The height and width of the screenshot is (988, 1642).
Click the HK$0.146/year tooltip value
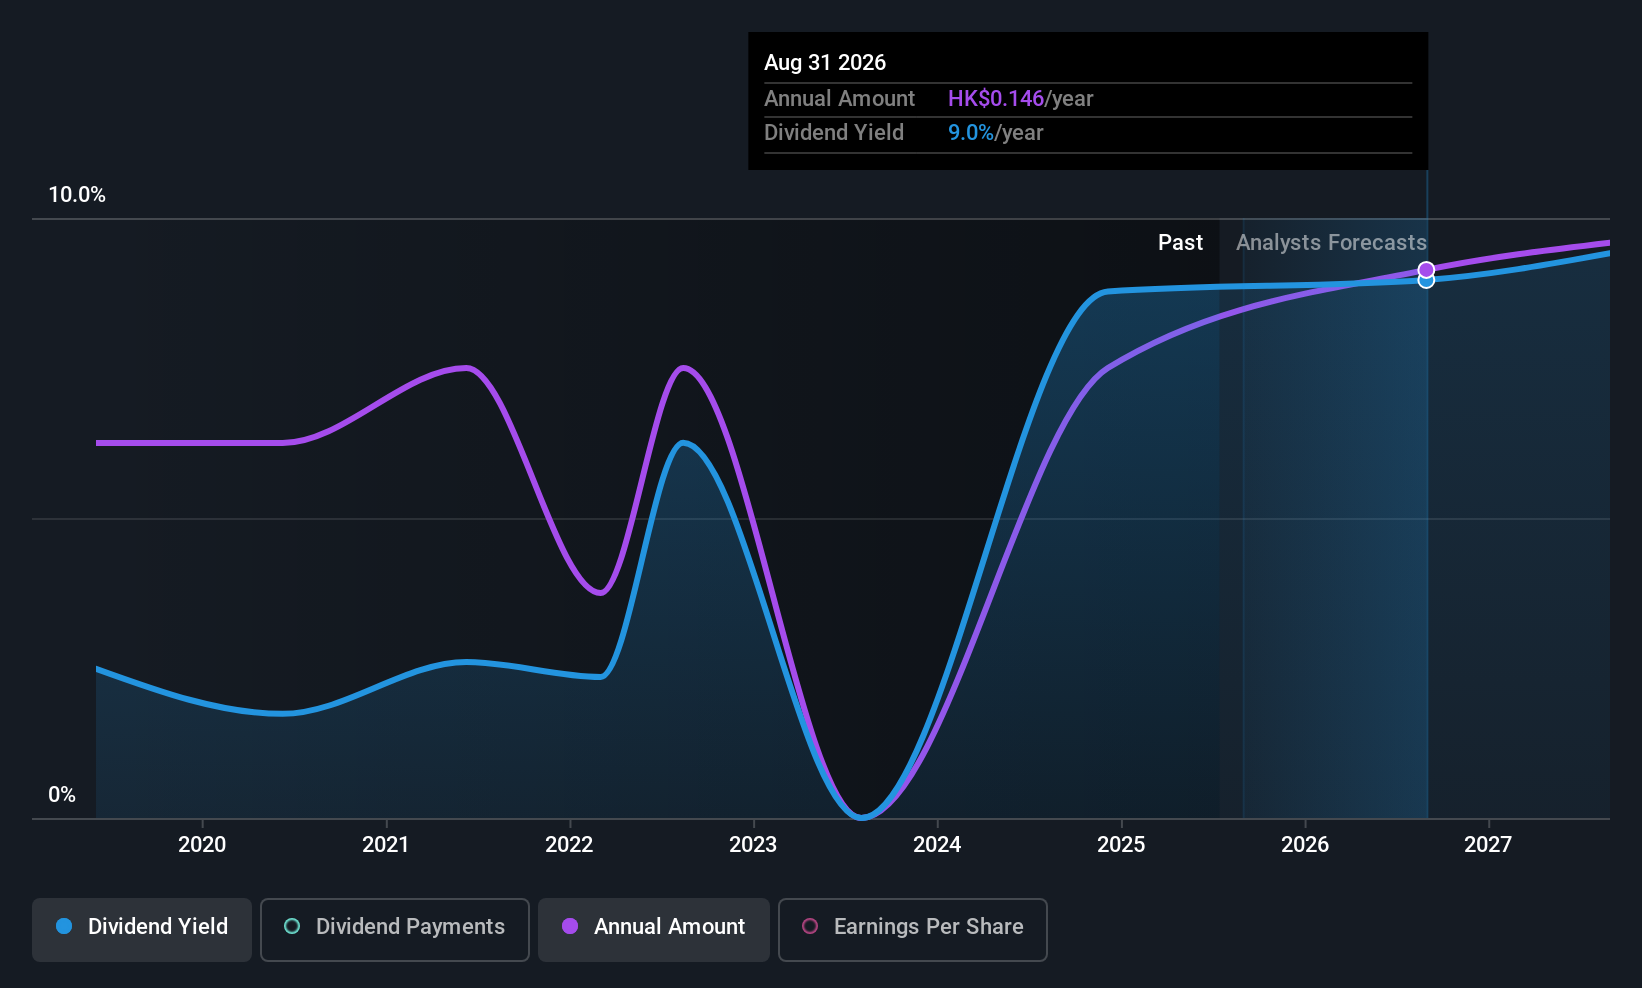coord(1020,99)
